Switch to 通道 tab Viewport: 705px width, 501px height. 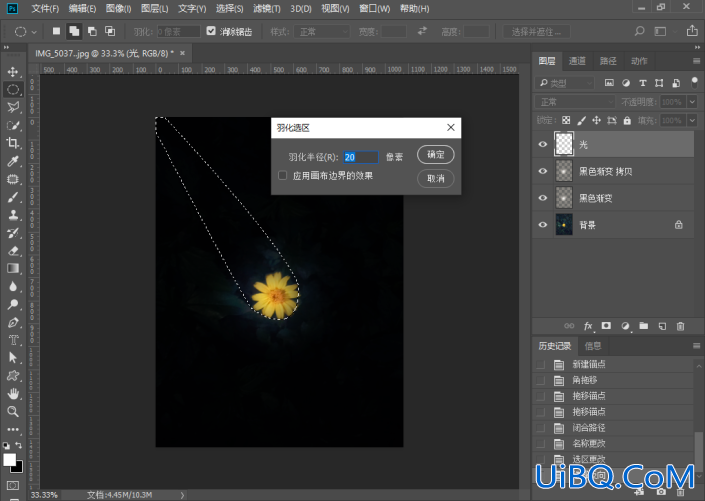577,61
